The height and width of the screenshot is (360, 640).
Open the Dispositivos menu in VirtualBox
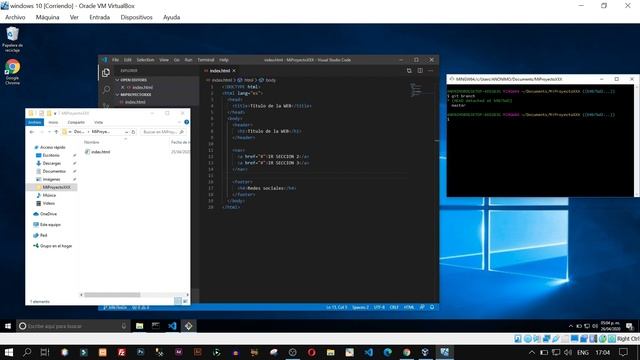(136, 17)
